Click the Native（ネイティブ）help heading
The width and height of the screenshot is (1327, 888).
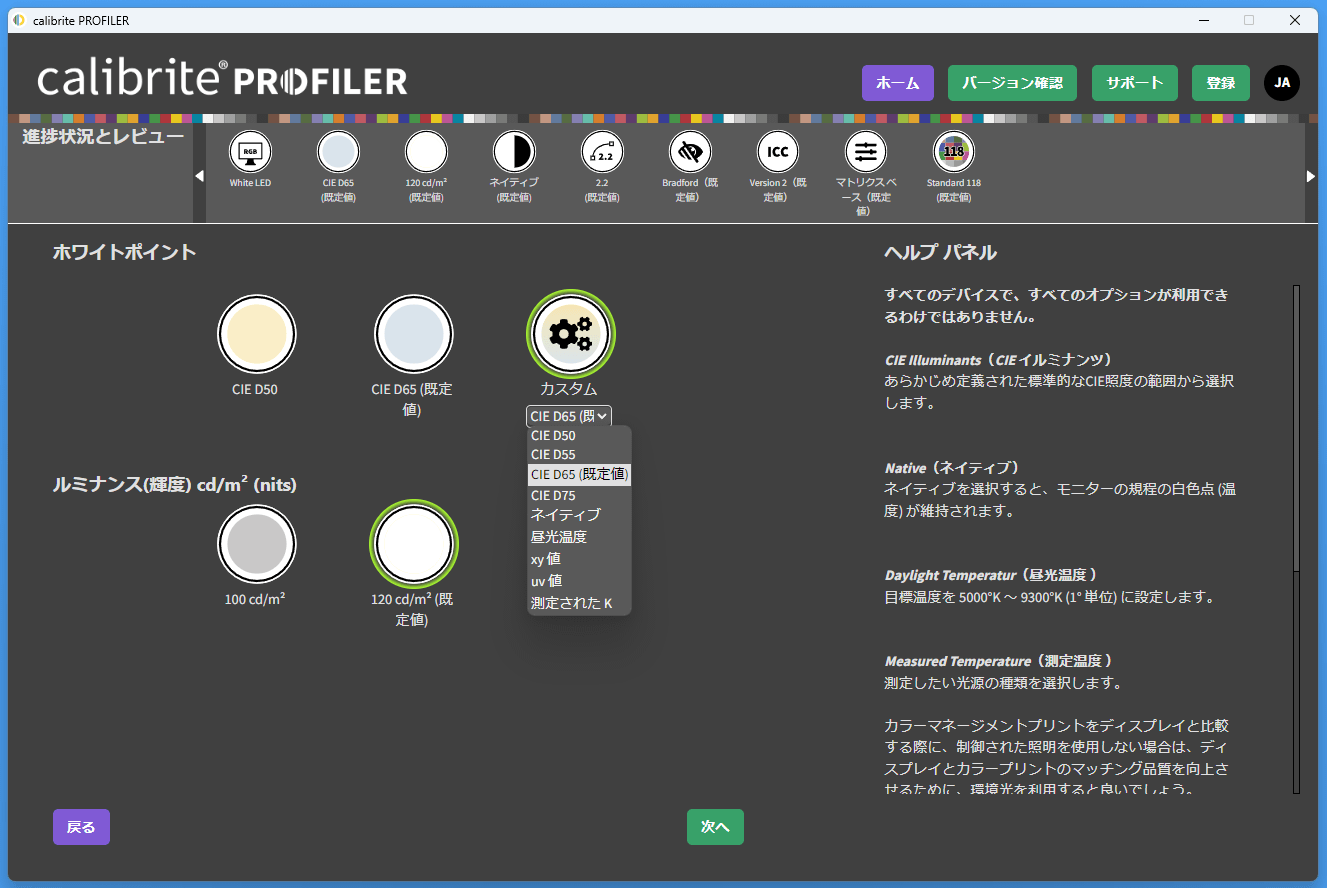(951, 467)
